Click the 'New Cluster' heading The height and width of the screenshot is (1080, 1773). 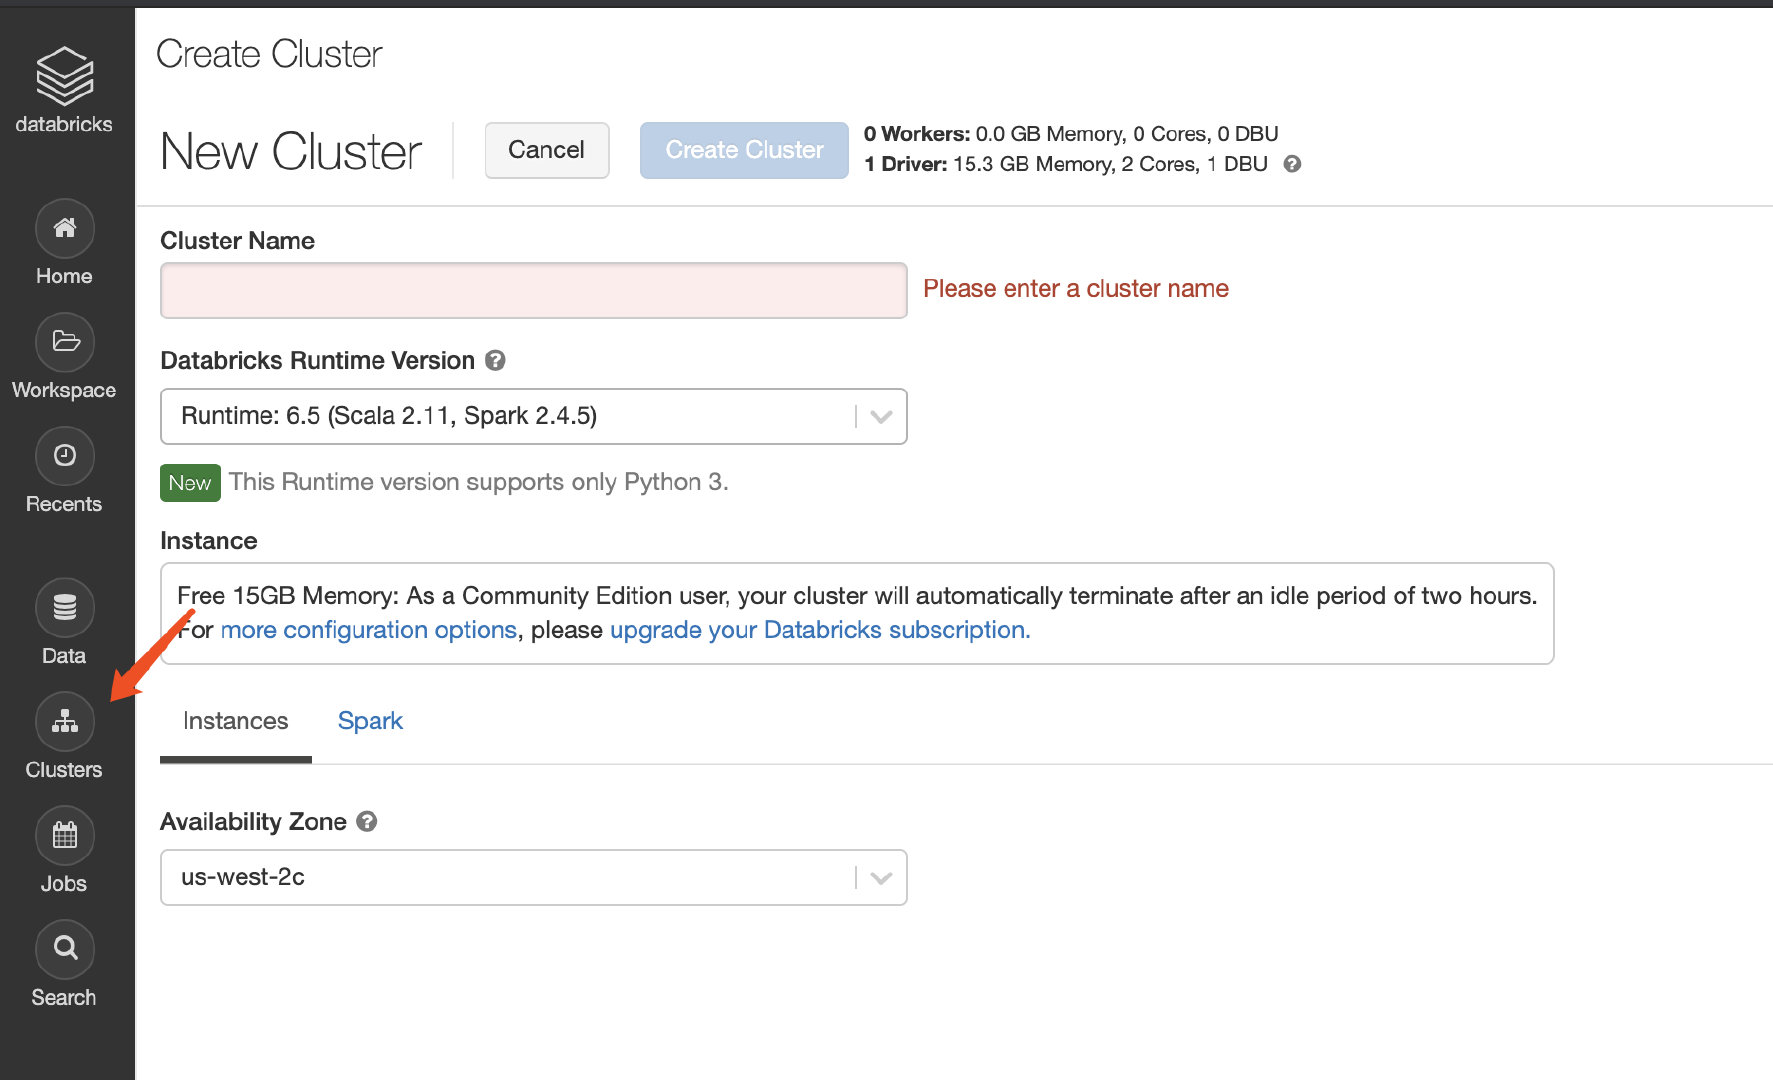point(291,152)
